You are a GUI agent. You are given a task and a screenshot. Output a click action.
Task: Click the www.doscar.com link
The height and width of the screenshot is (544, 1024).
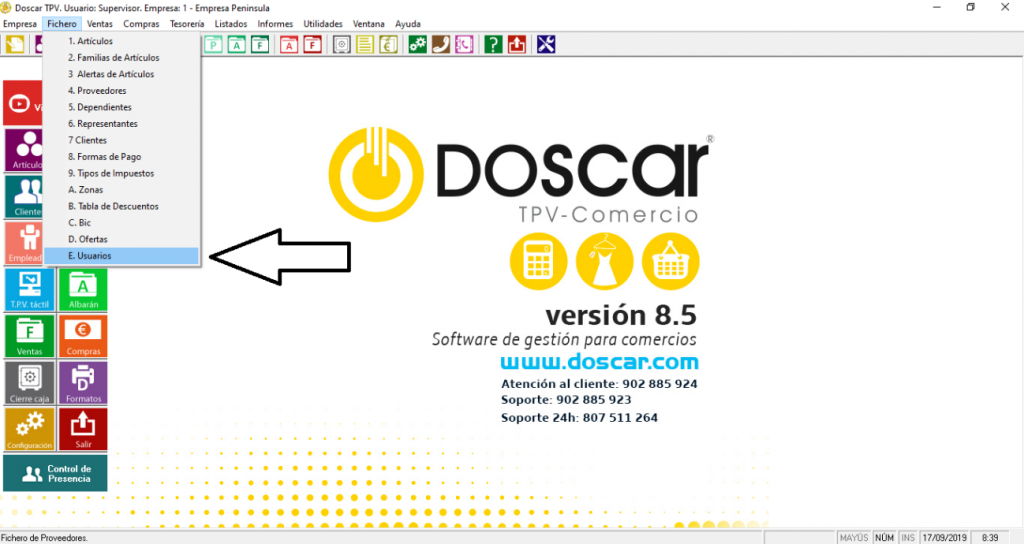pos(600,361)
